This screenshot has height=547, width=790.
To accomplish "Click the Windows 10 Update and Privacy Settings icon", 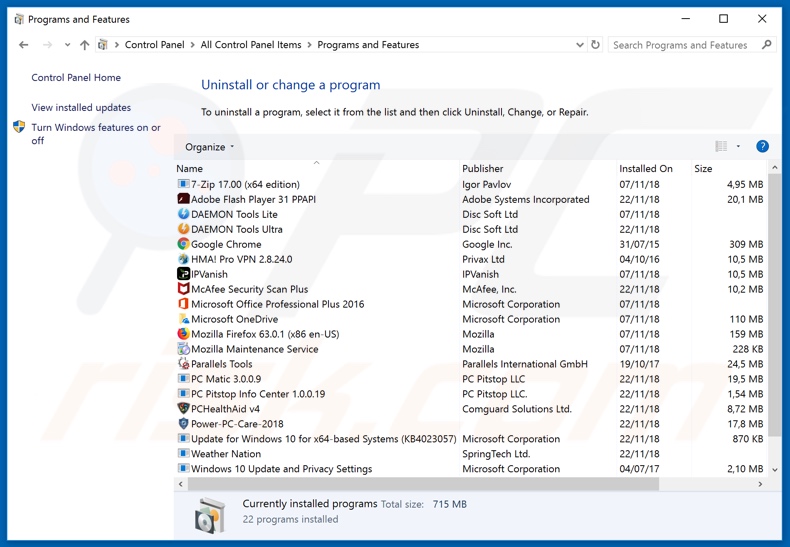I will click(183, 468).
